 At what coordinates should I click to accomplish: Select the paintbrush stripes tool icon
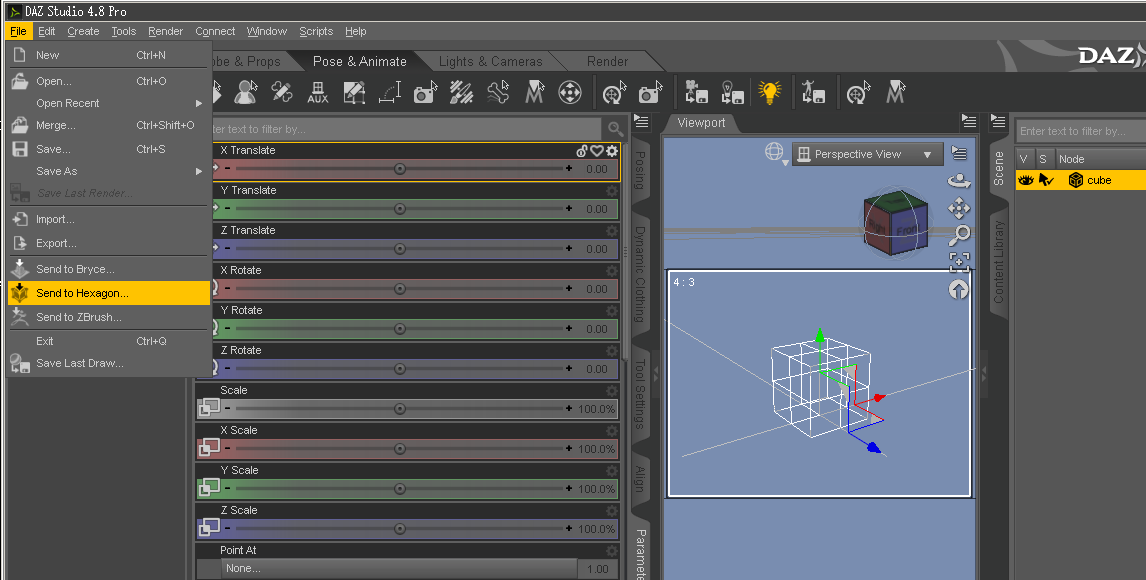point(461,92)
